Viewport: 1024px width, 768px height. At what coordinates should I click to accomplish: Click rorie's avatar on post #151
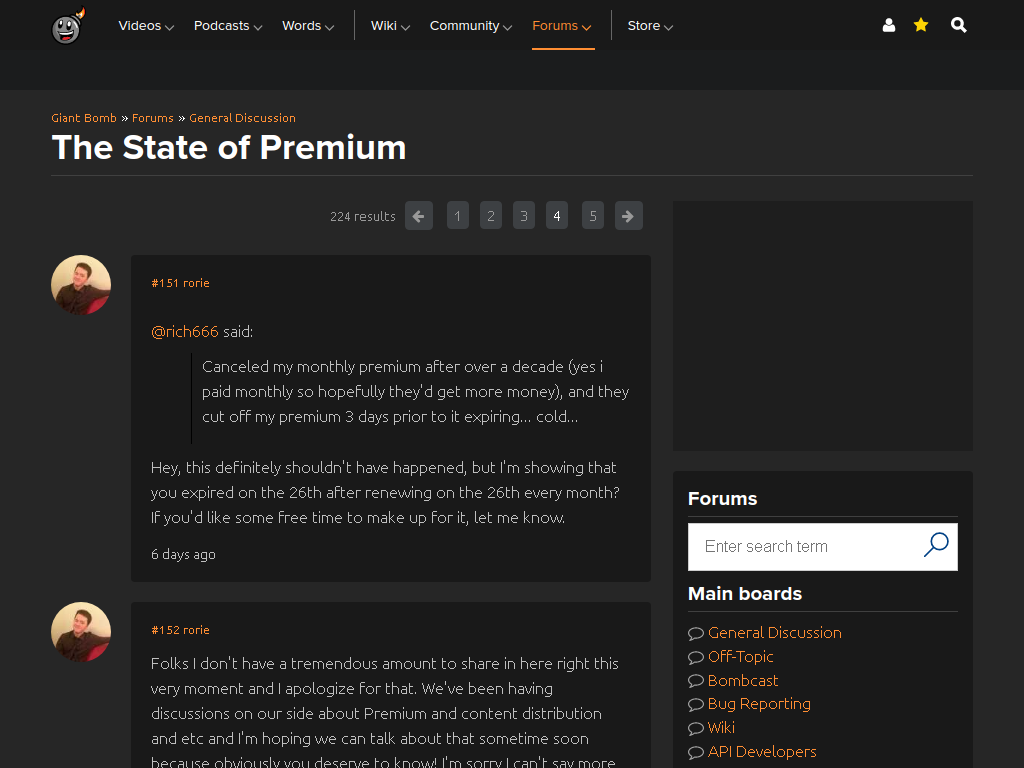[x=81, y=285]
